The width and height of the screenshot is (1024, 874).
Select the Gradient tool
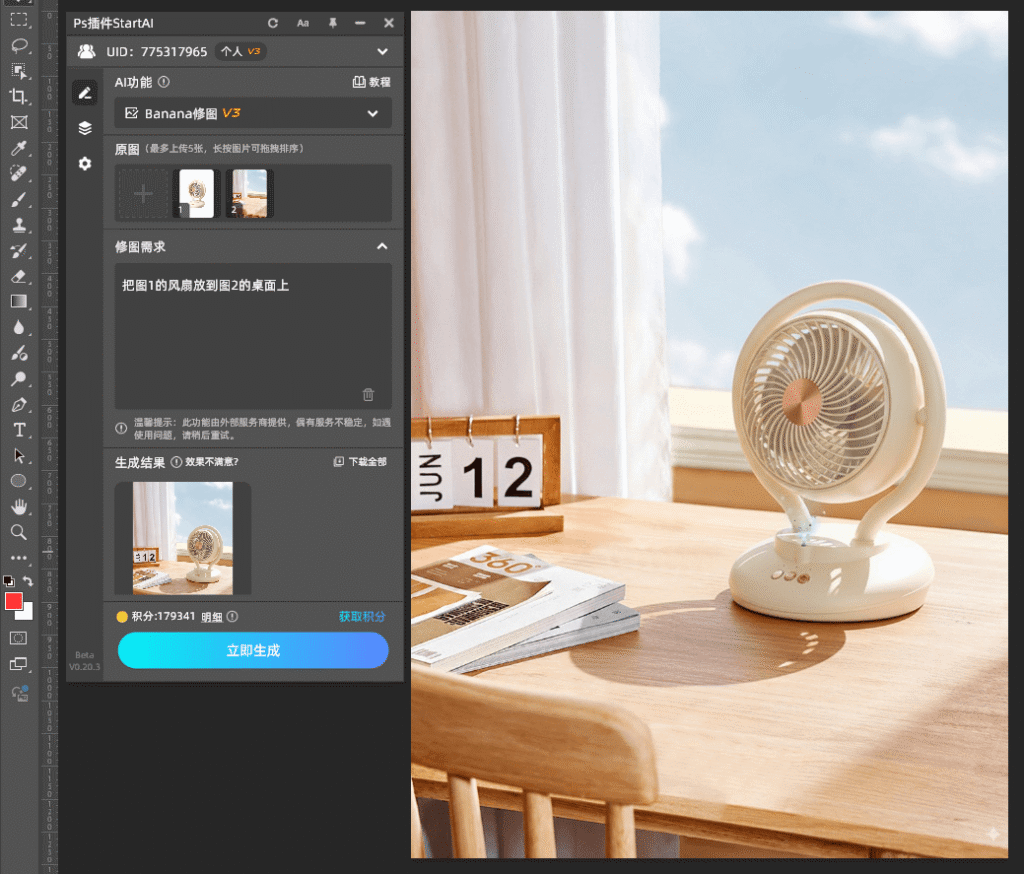tap(19, 302)
